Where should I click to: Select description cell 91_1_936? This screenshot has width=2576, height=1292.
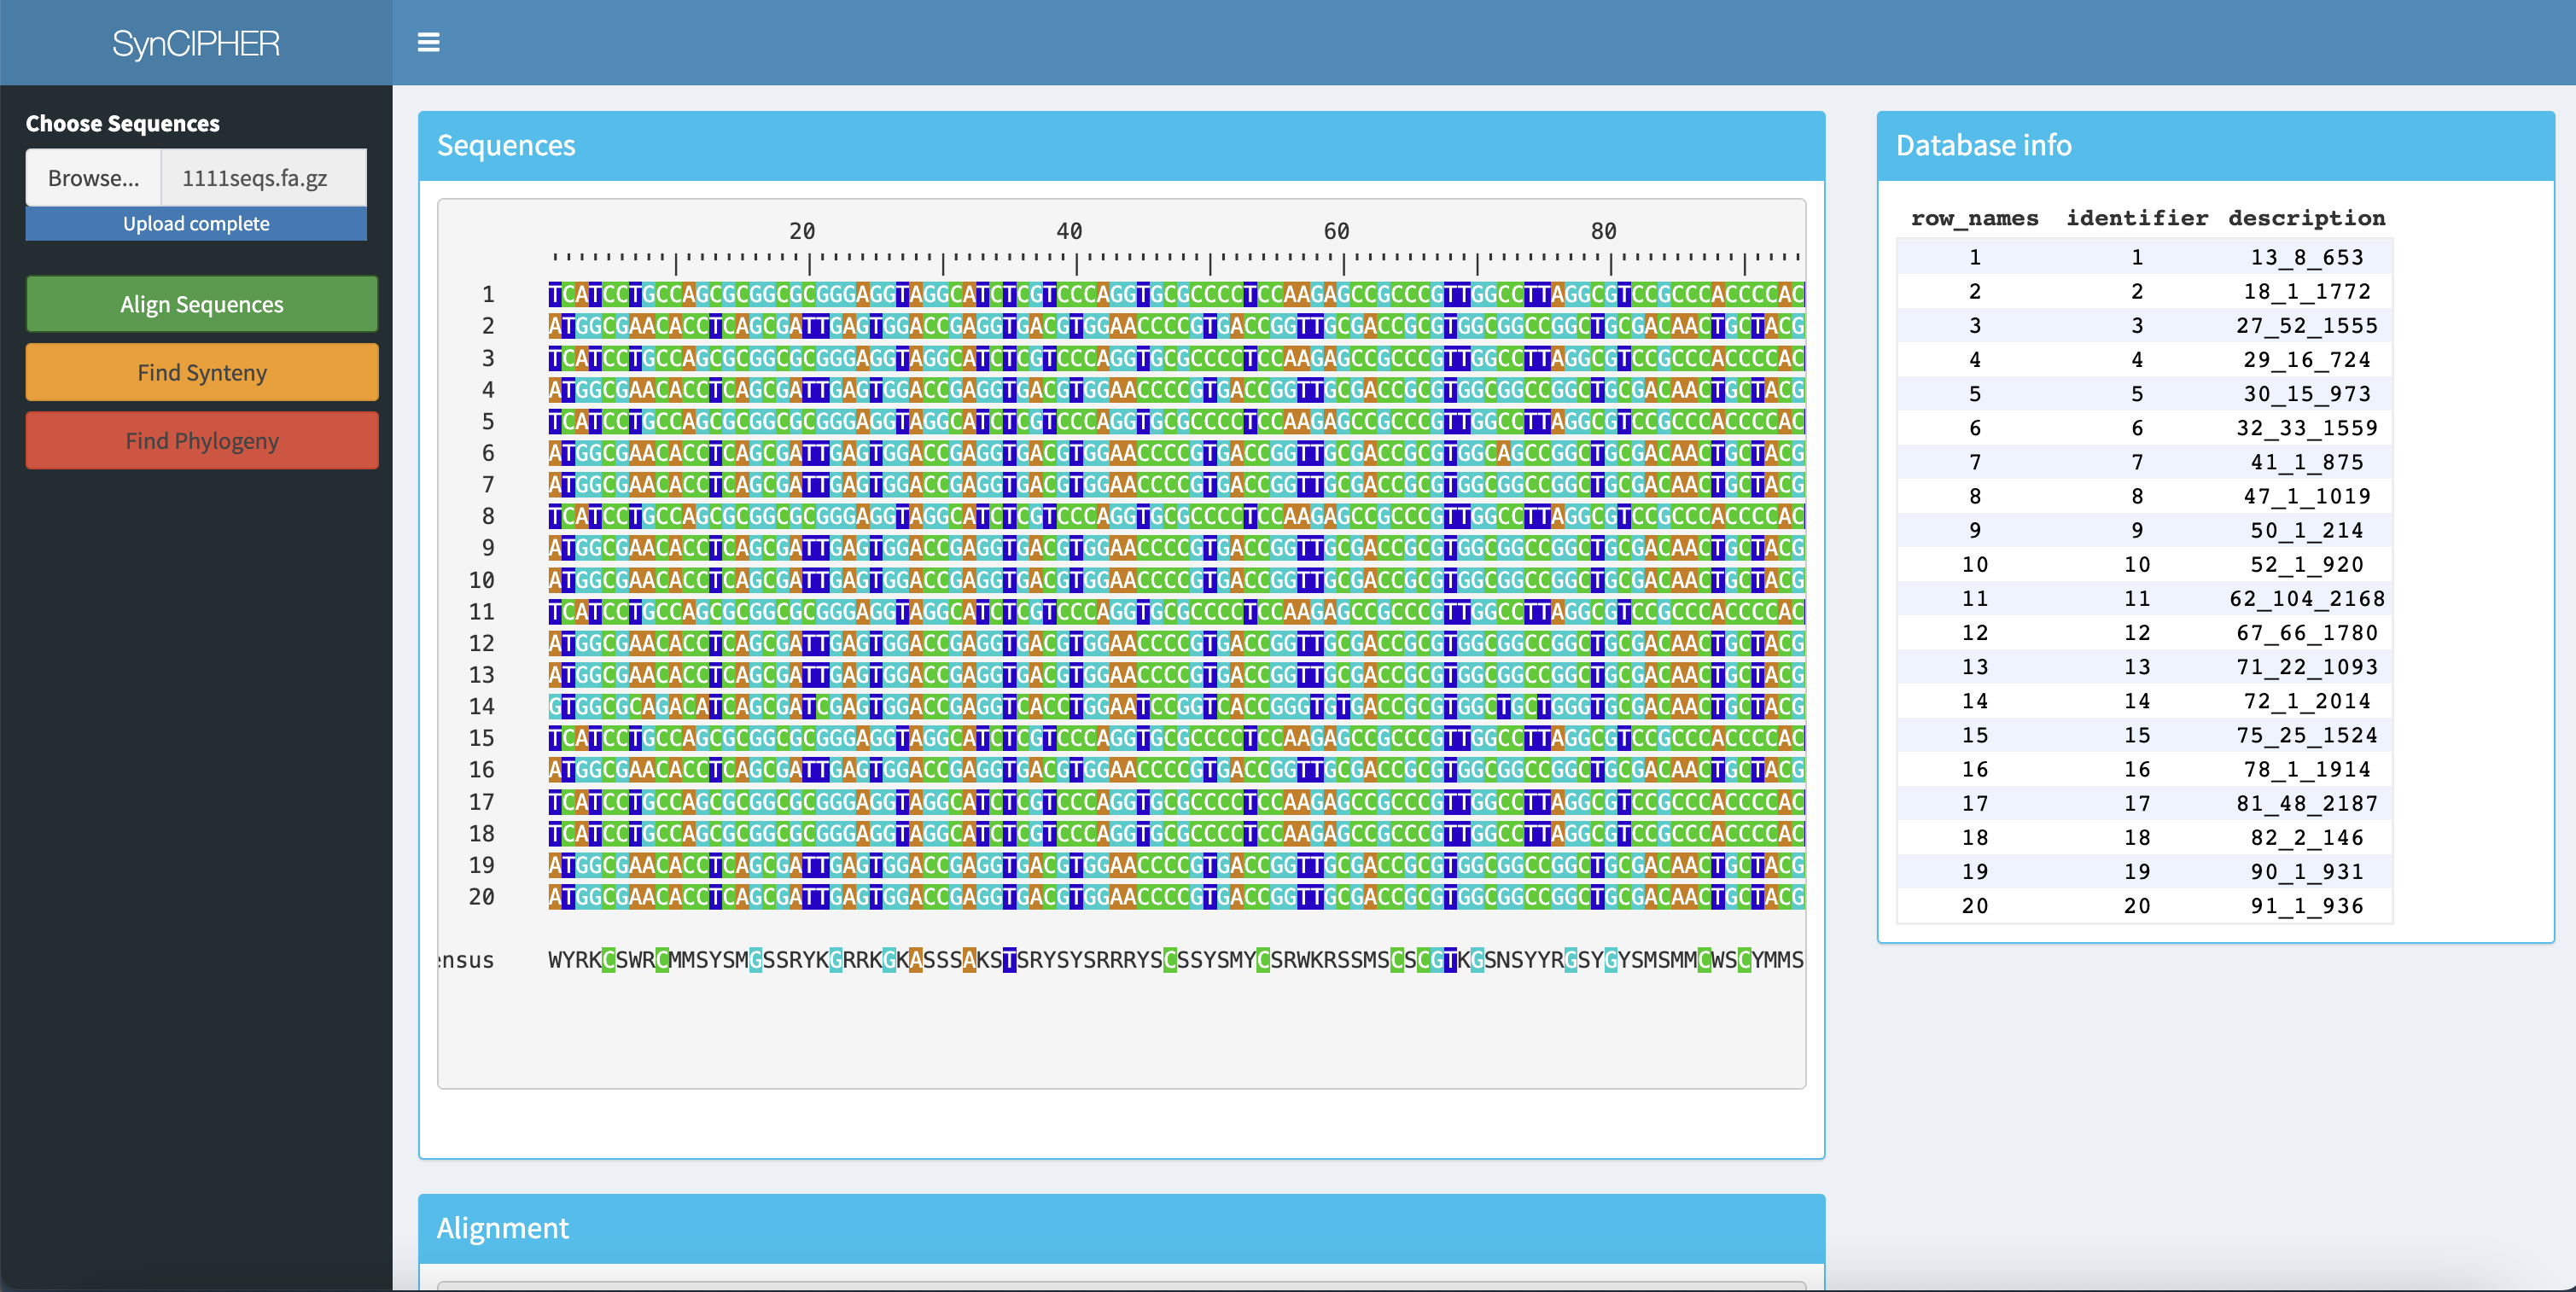pyautogui.click(x=2306, y=905)
